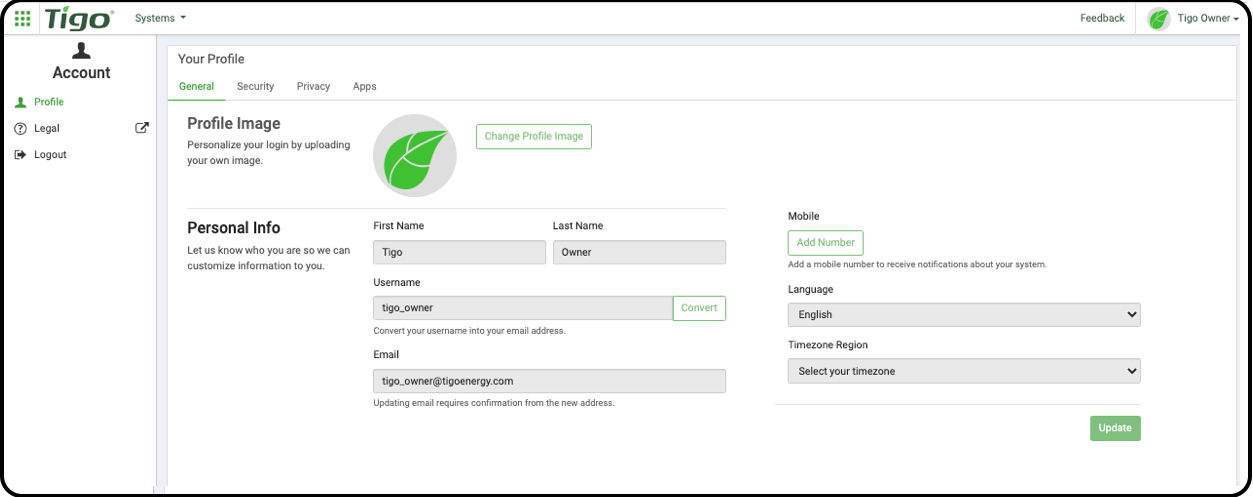Click the Convert username button
This screenshot has height=497, width=1253.
(699, 308)
